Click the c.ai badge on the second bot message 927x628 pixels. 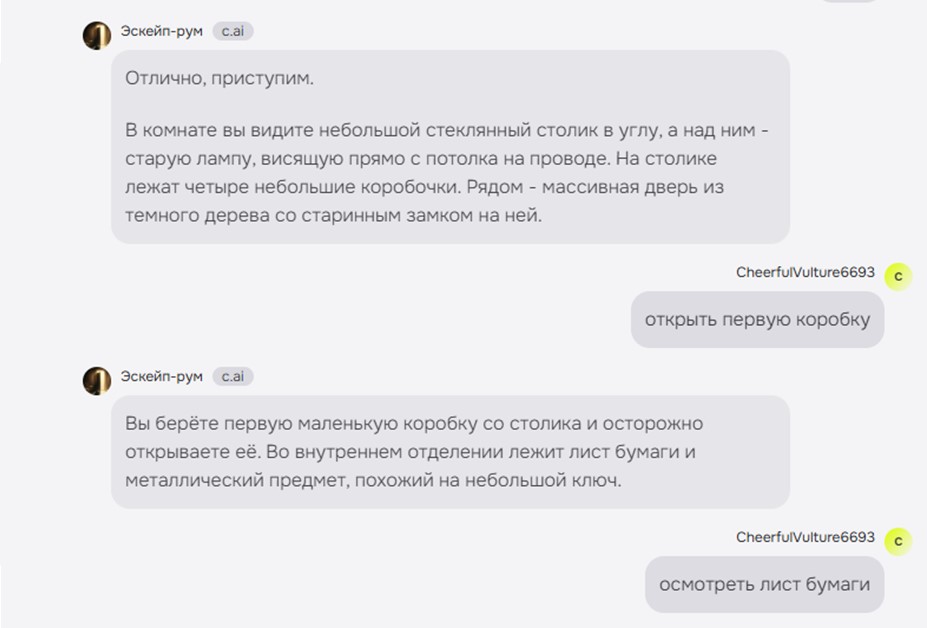(232, 376)
